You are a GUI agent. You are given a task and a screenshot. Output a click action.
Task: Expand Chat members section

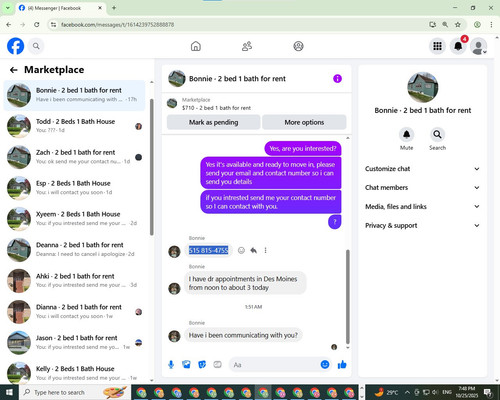pos(422,187)
